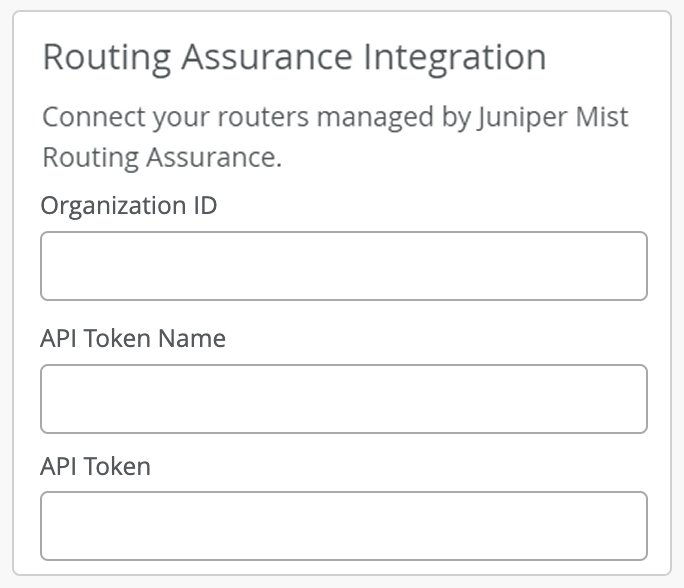Activate the bottom-most empty text field

[x=343, y=526]
